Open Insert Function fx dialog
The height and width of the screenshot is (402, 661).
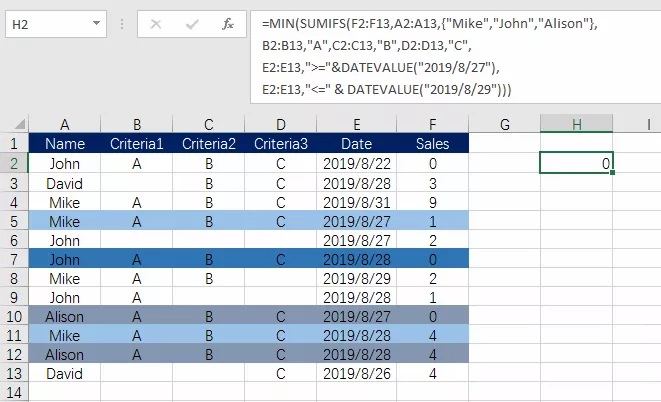[x=227, y=23]
